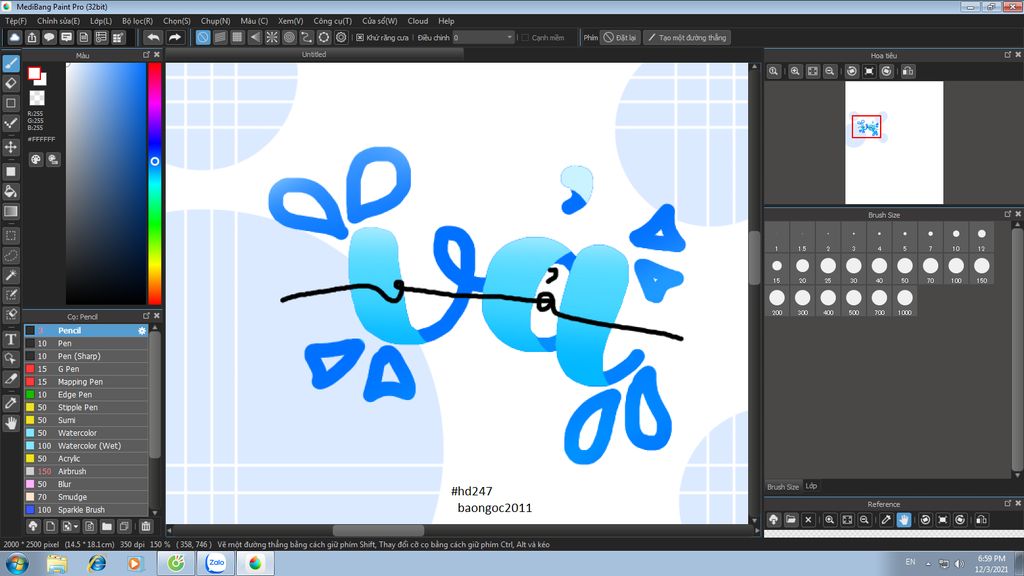This screenshot has width=1024, height=576.
Task: Select the Magic Wand tool
Action: click(11, 275)
